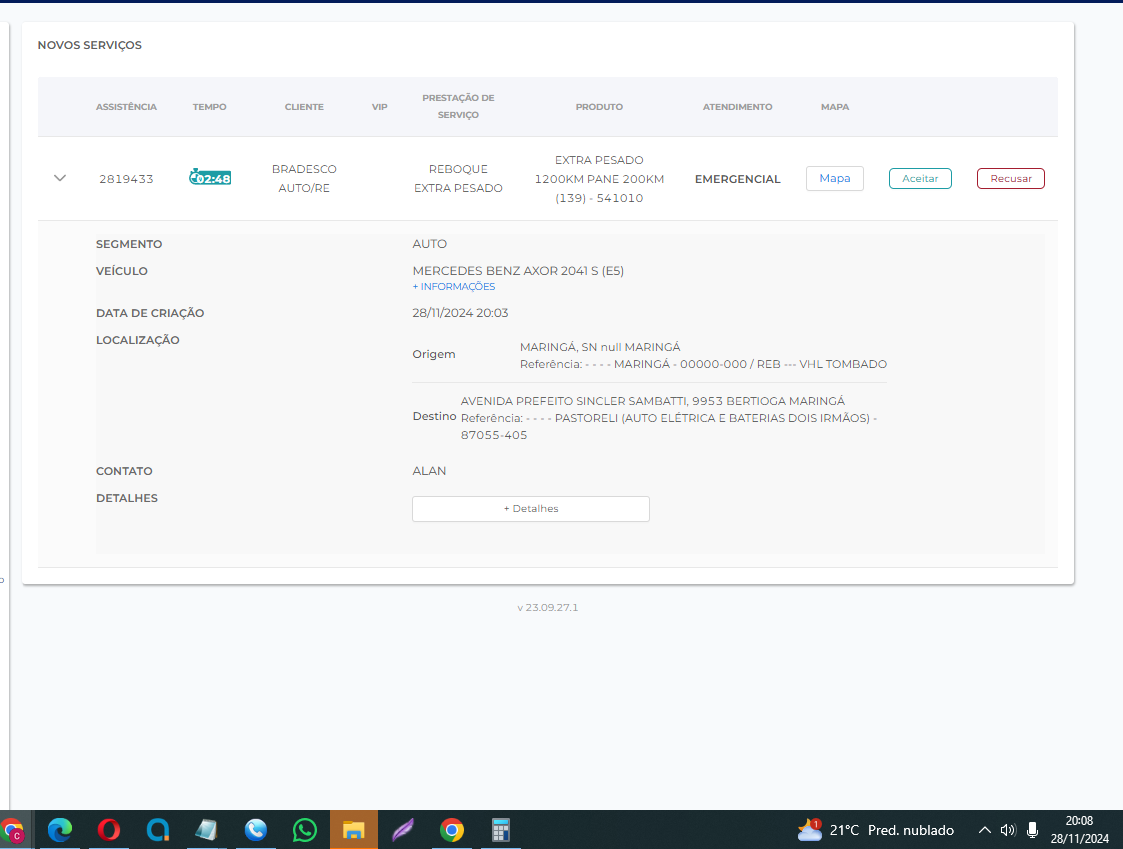This screenshot has width=1123, height=849.
Task: Open Microsoft Edge from the taskbar
Action: point(60,830)
